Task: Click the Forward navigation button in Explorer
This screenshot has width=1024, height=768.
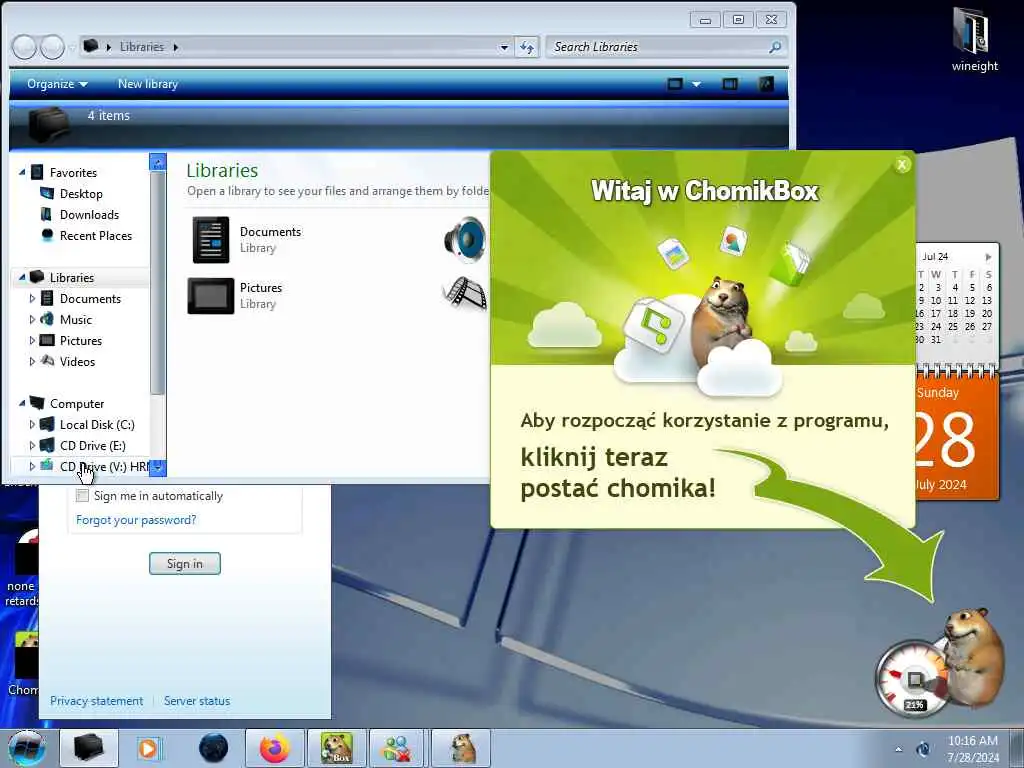Action: coord(52,47)
